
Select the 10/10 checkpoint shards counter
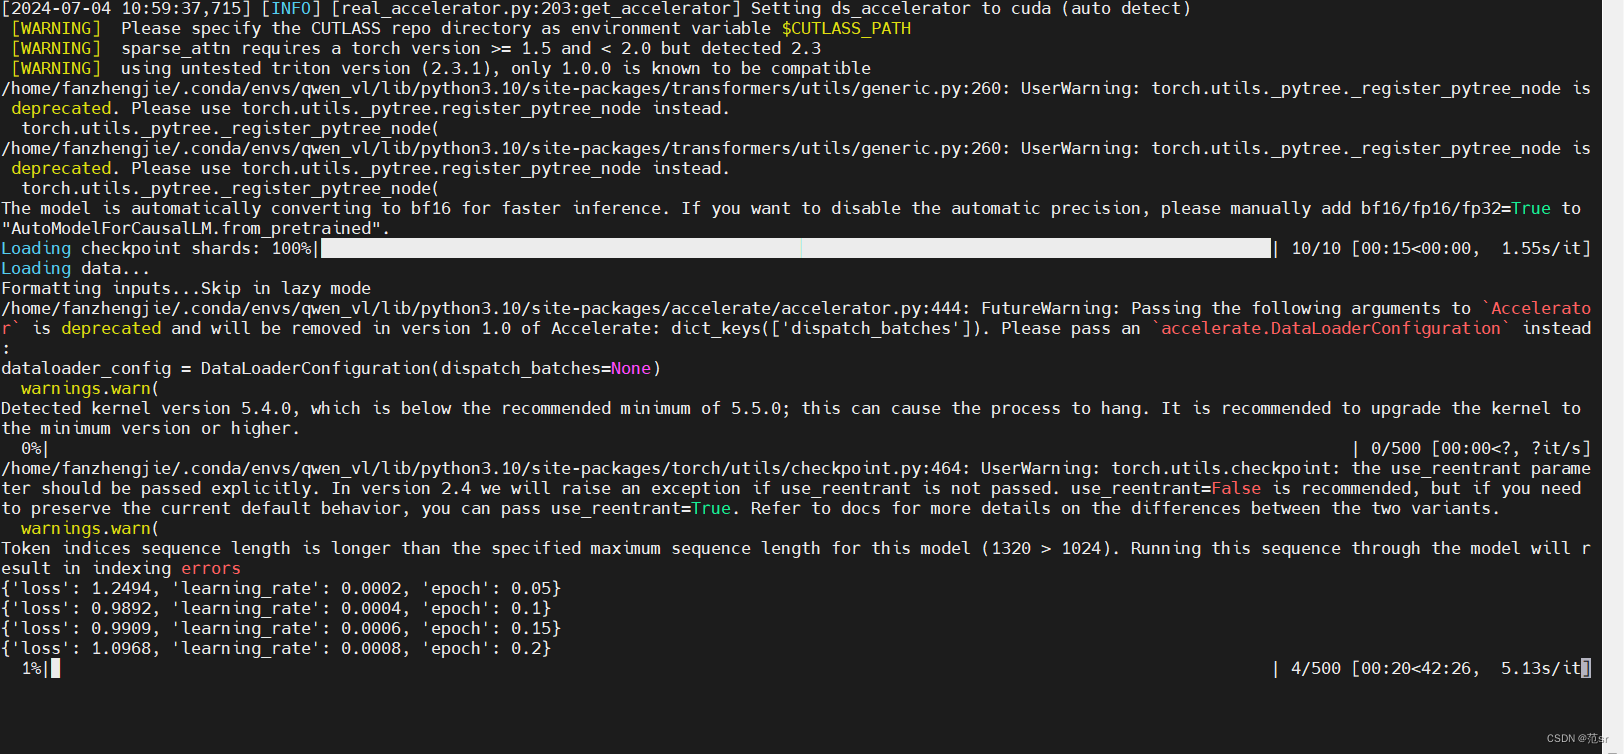pos(1316,248)
